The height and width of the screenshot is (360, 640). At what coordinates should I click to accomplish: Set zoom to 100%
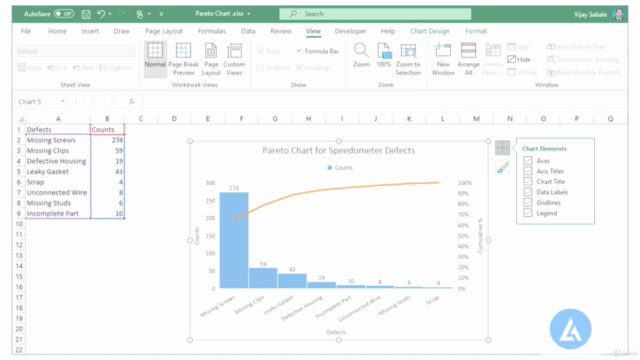click(x=384, y=55)
